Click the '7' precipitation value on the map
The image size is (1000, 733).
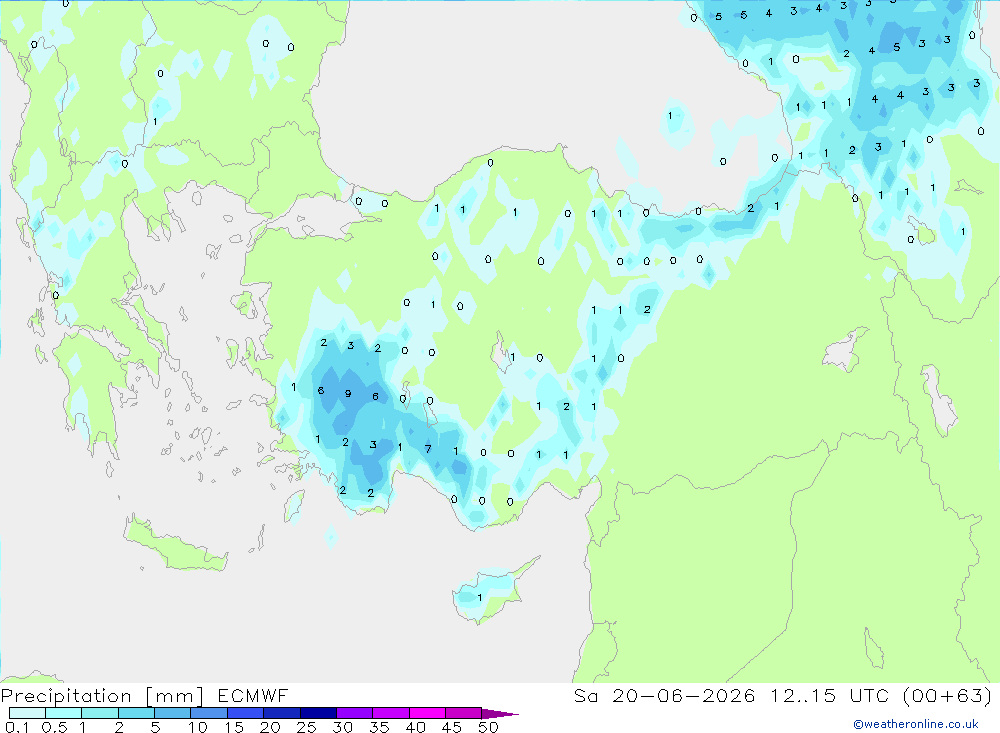tap(428, 449)
